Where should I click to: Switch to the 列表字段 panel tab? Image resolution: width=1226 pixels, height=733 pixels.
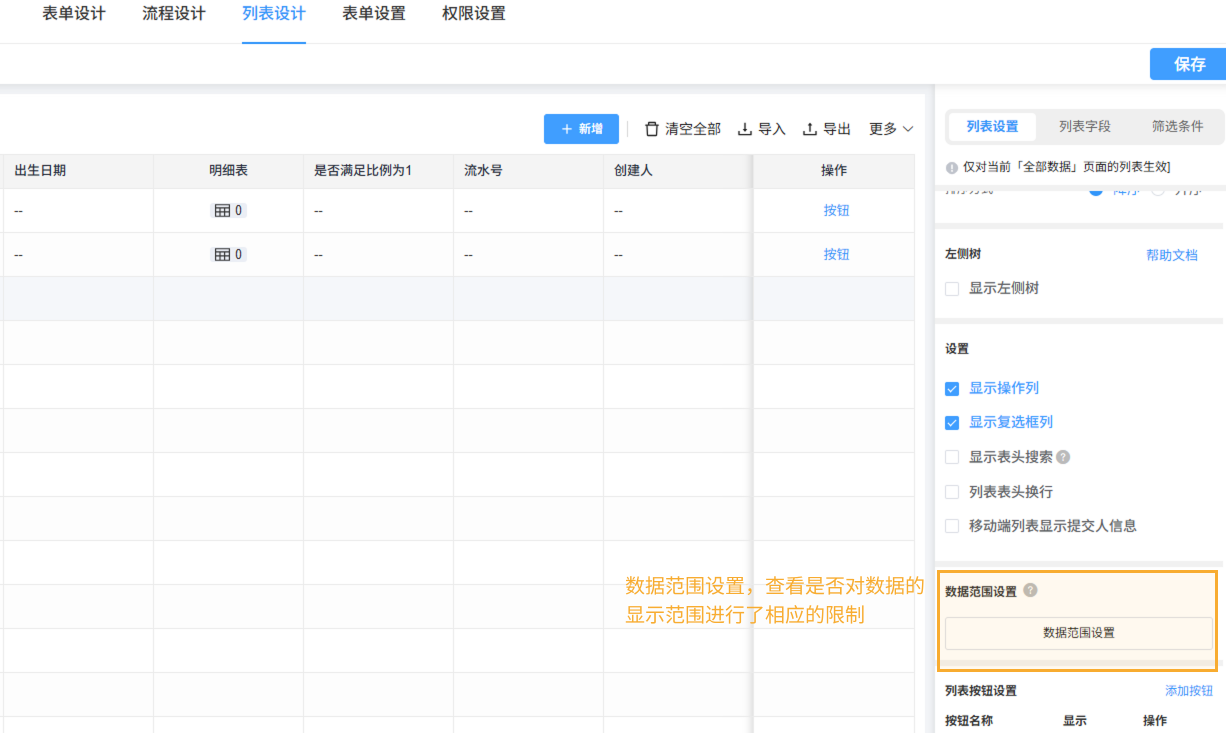[1085, 127]
